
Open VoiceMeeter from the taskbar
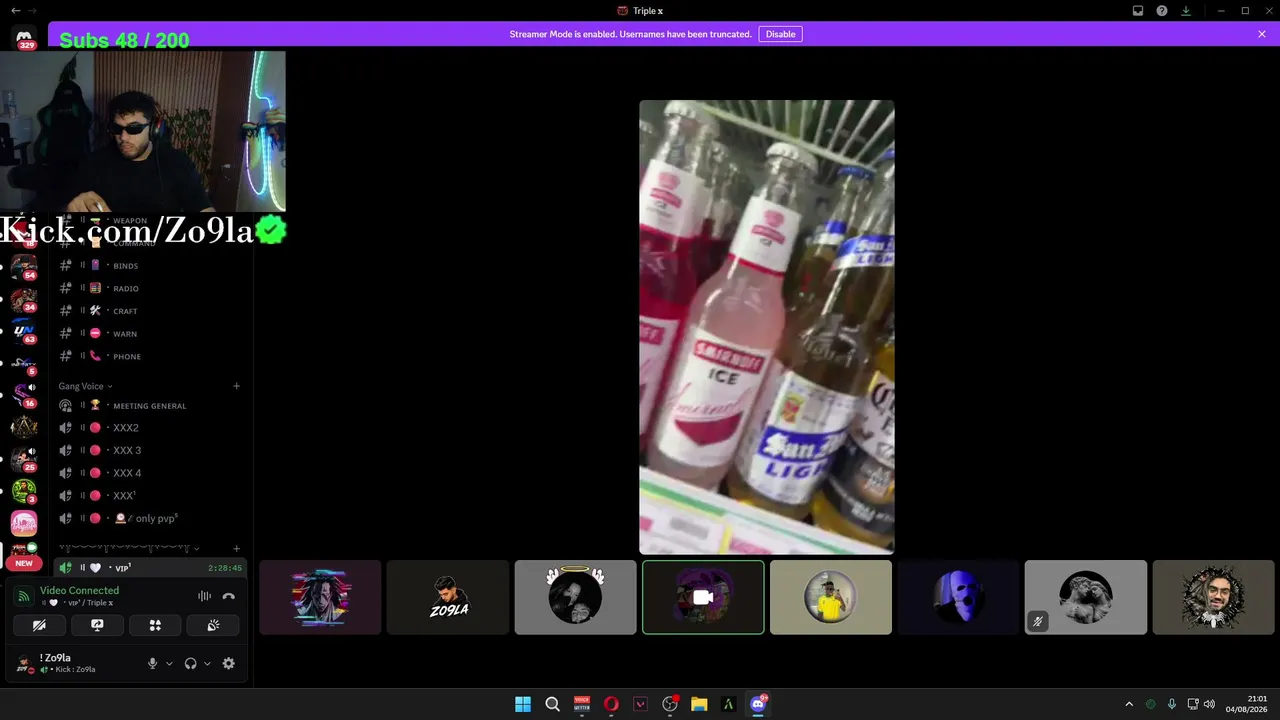[x=582, y=704]
